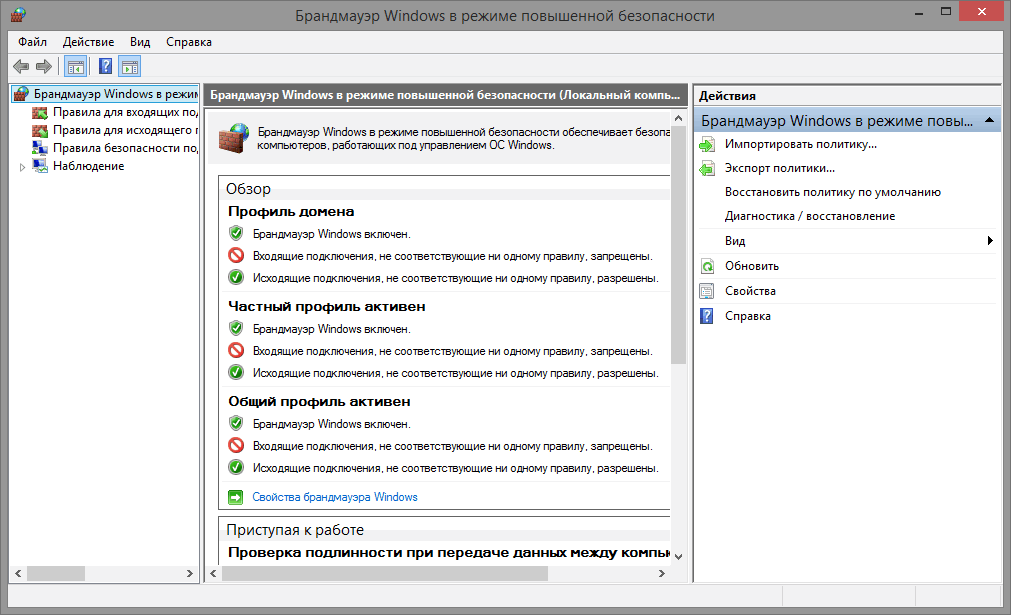Click the Импортировать политику green arrow icon
Viewport: 1011px width, 615px height.
click(x=708, y=144)
